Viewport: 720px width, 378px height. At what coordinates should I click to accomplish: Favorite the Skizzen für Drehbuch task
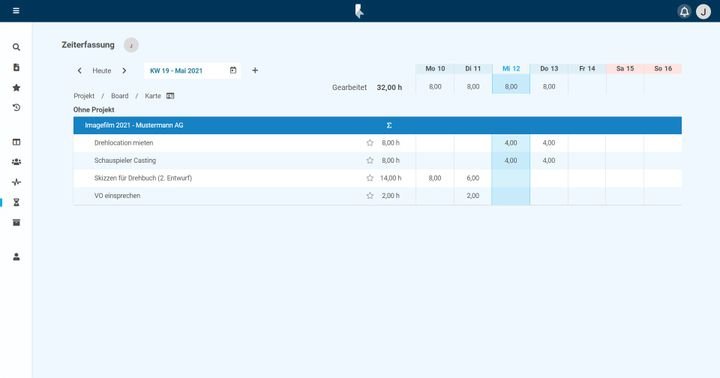click(370, 178)
